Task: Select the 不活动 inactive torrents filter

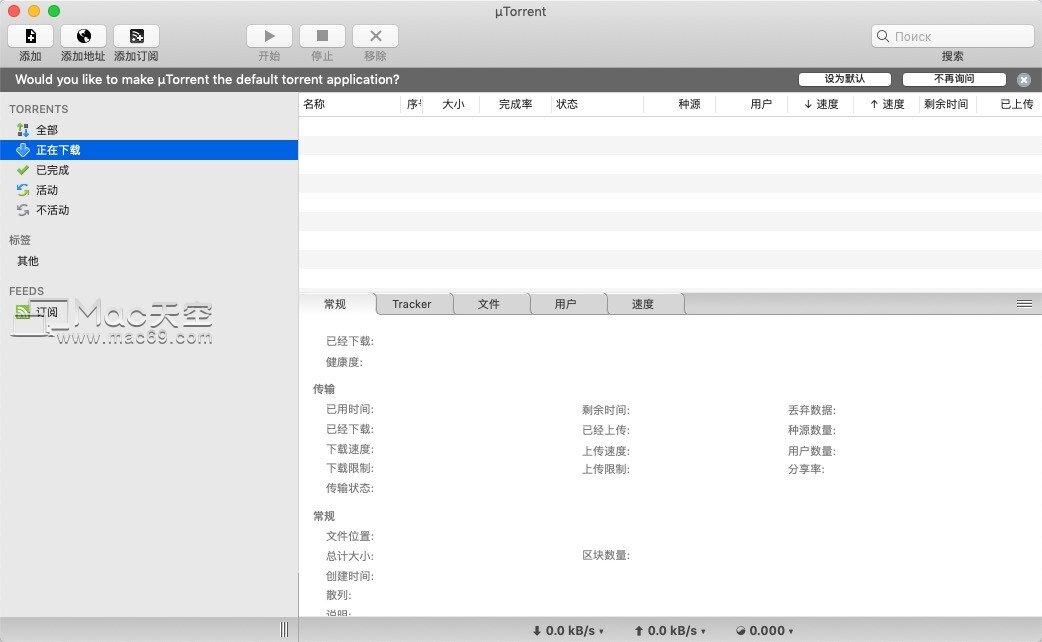Action: (52, 210)
